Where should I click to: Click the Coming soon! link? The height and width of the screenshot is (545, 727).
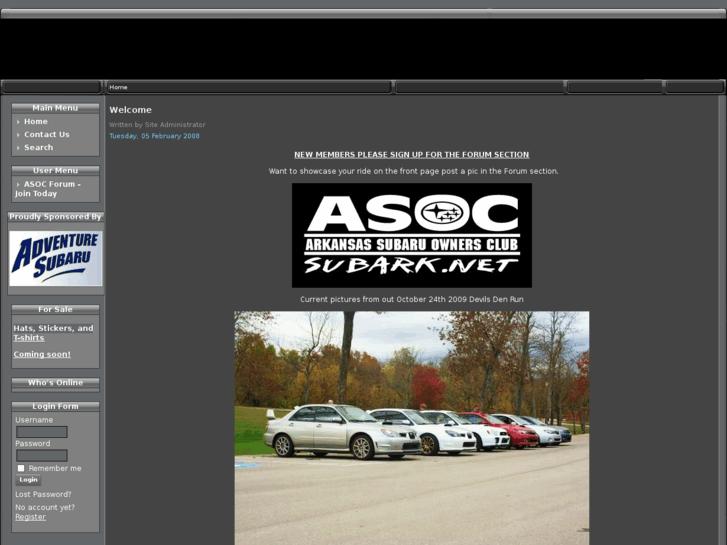coord(42,354)
